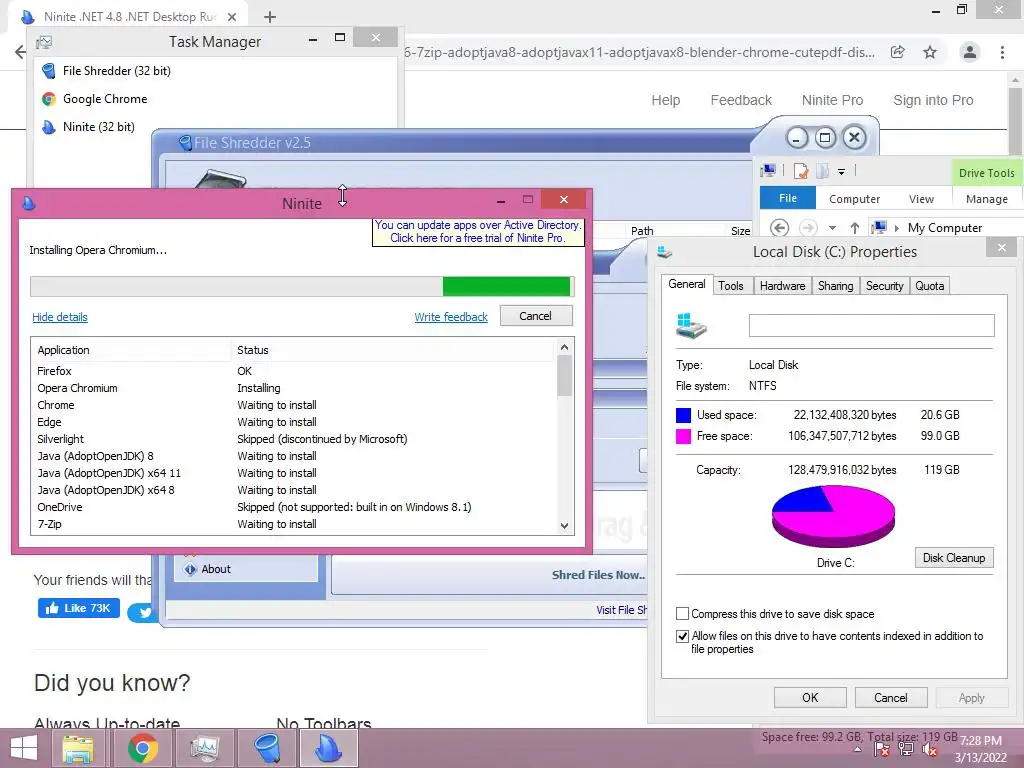
Task: Click the Ninite list scroll-down arrow
Action: [564, 526]
